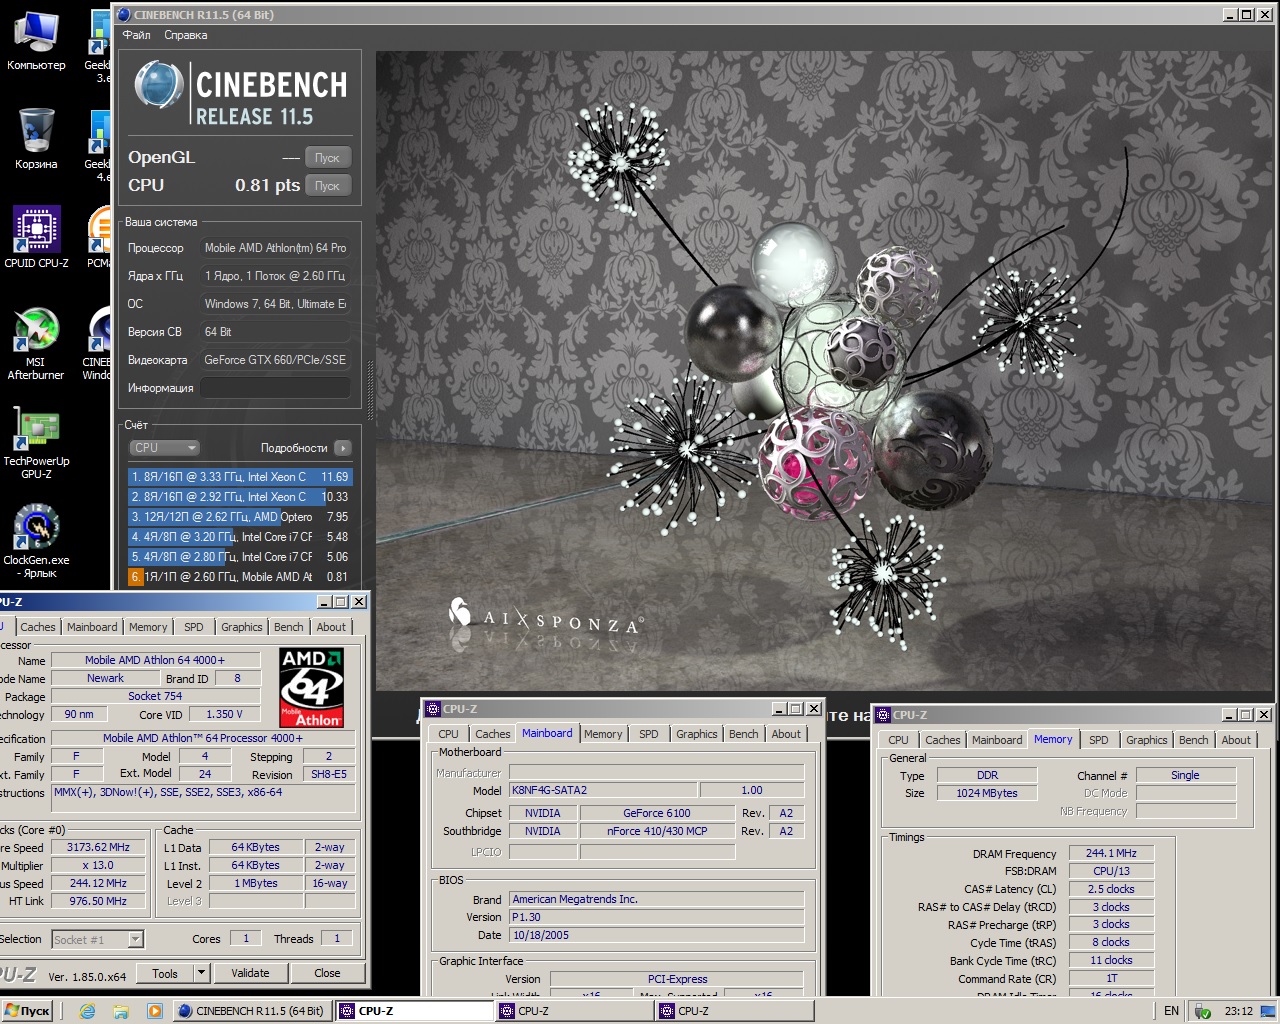Run the CPU test with Пуск

point(327,186)
